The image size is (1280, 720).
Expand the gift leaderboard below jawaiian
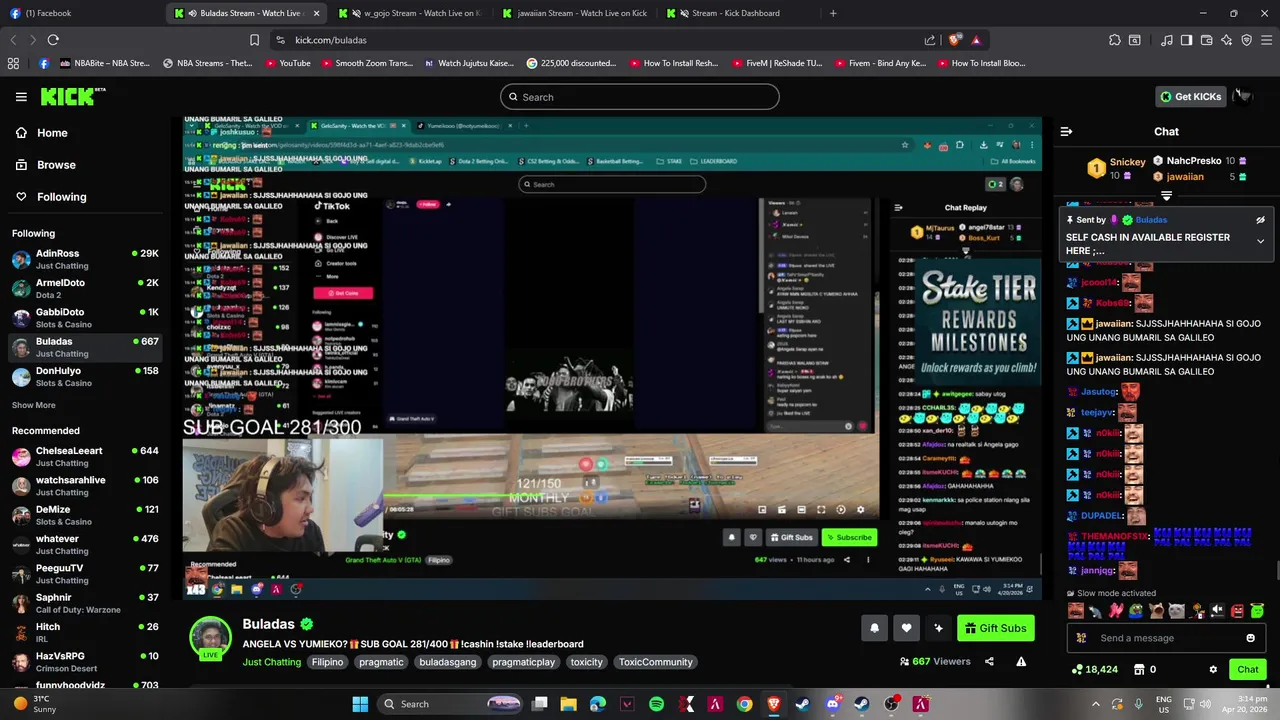(x=1166, y=195)
